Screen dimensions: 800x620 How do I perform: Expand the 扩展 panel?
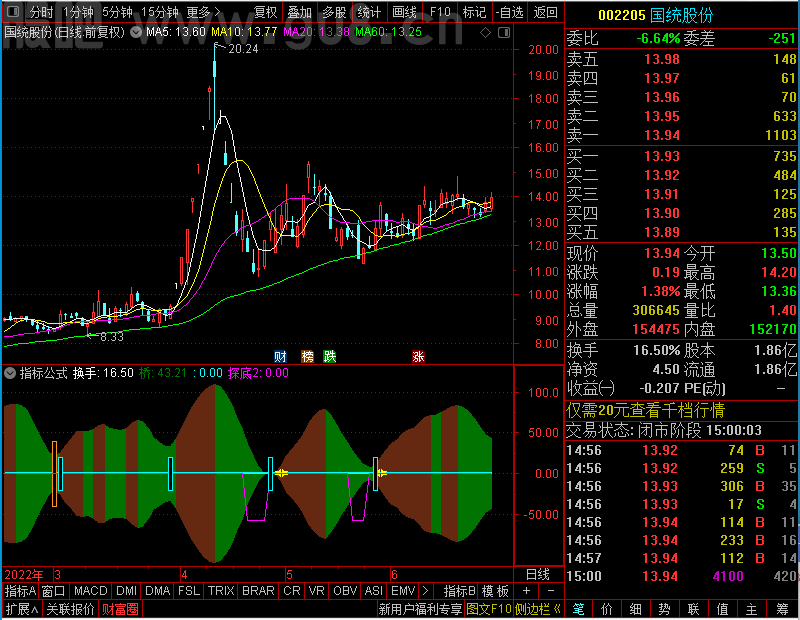21,609
